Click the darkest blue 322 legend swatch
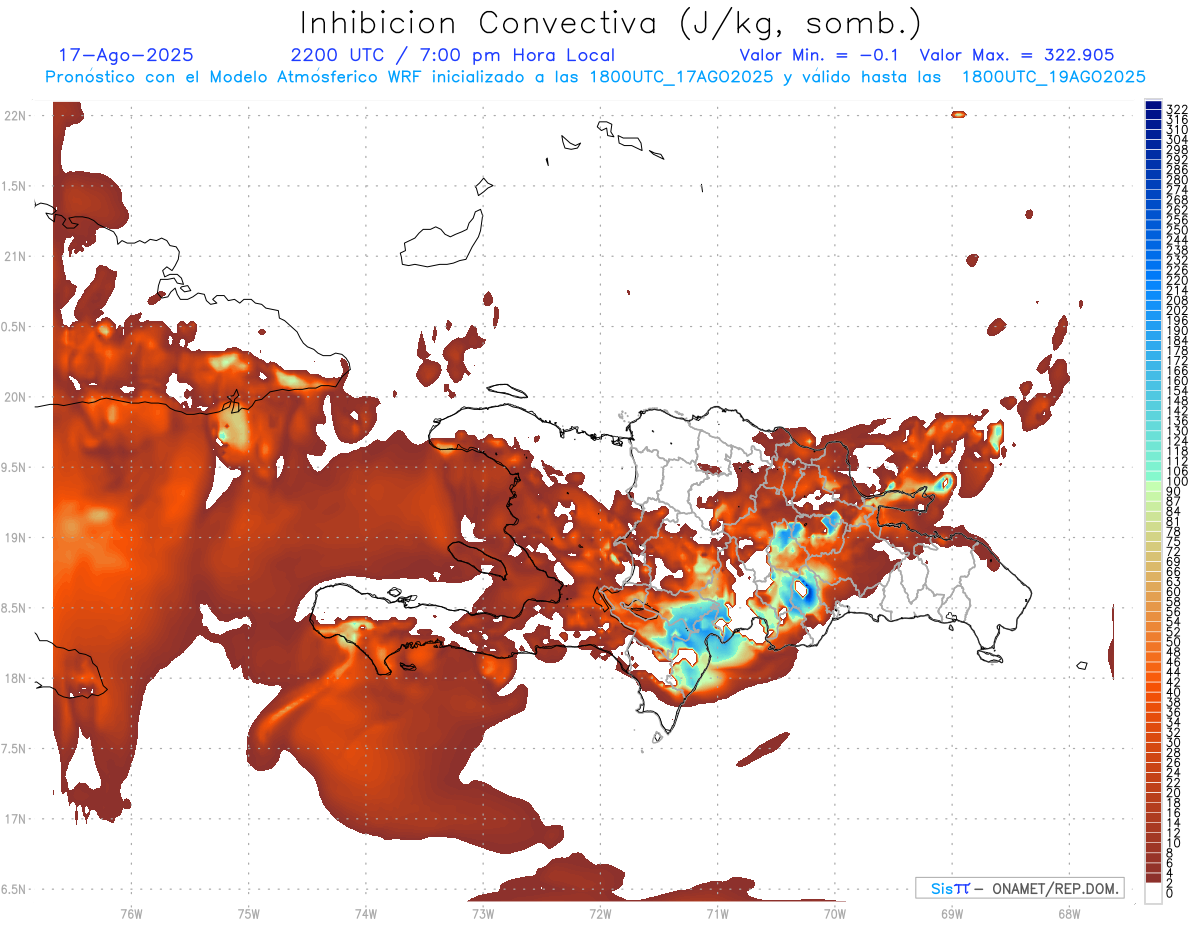The image size is (1200, 927). [x=1153, y=106]
